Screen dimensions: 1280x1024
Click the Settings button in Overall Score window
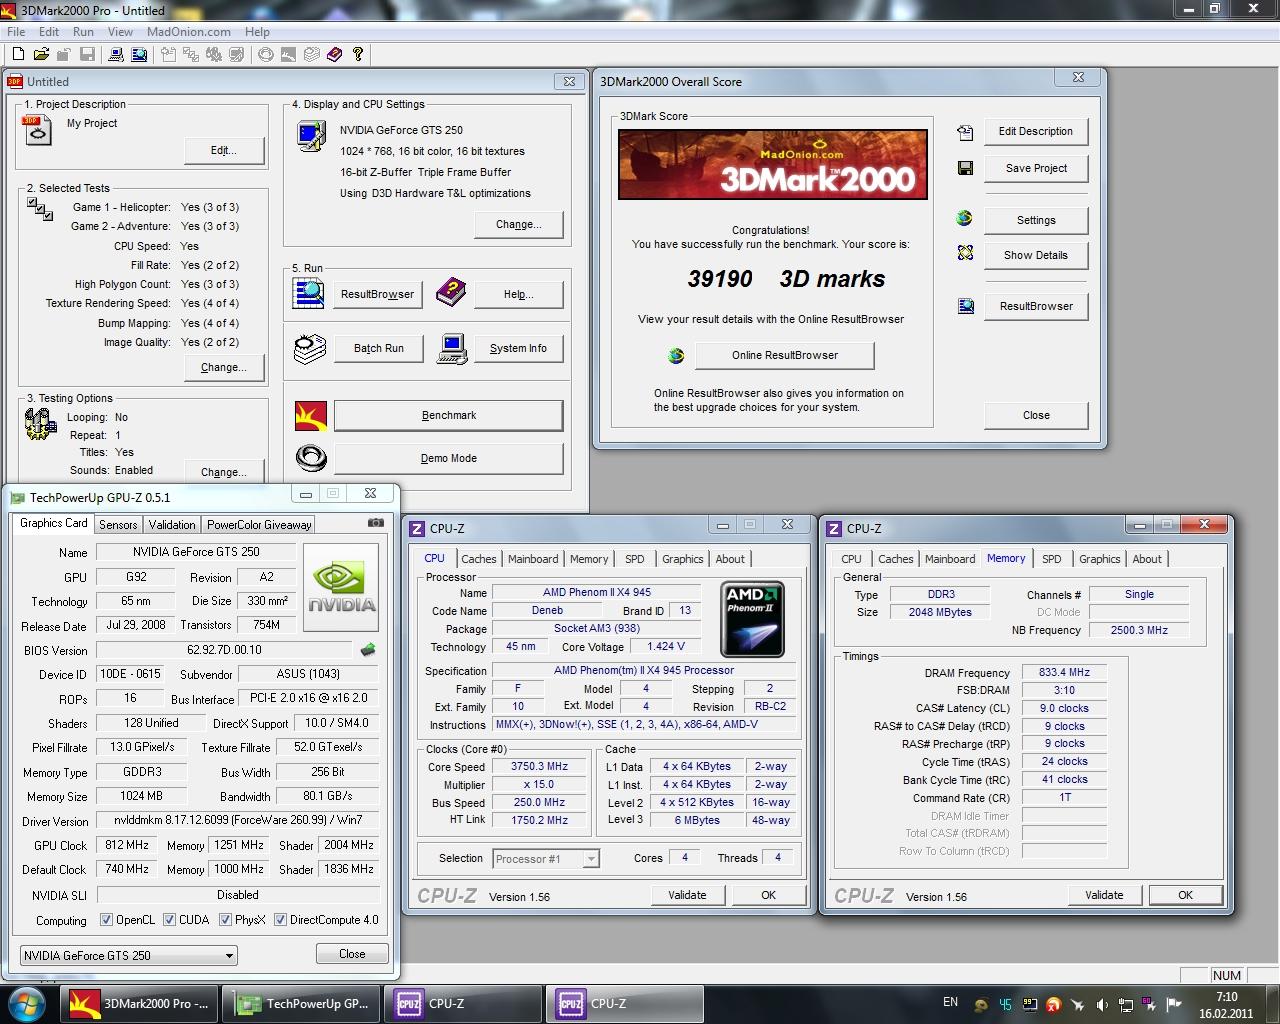point(1036,220)
